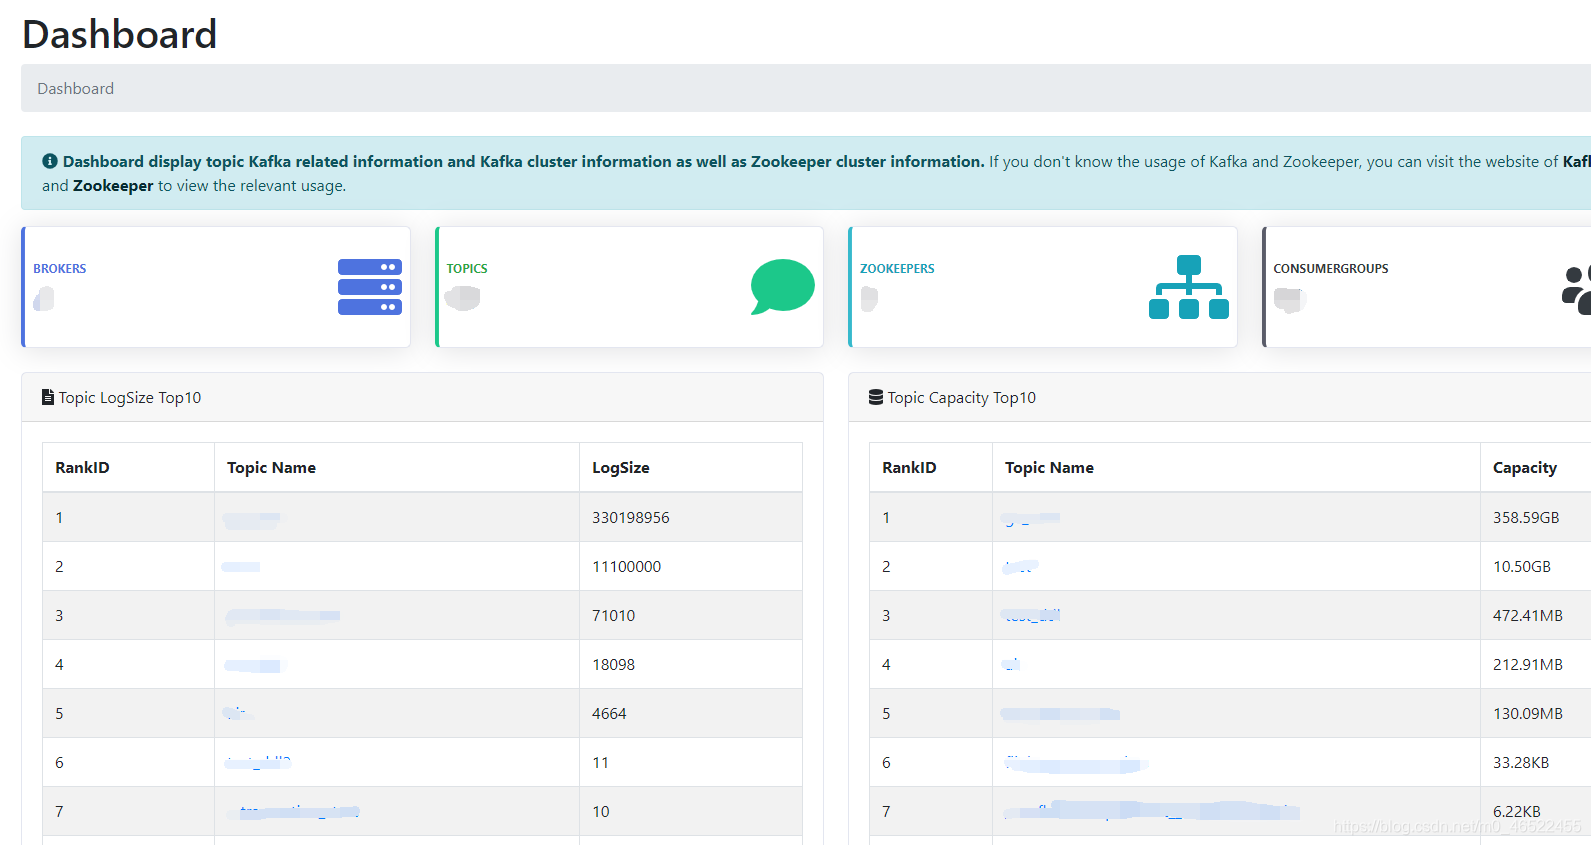Click the Topic Name header in Capacity table
This screenshot has height=845, width=1591.
coord(1049,468)
